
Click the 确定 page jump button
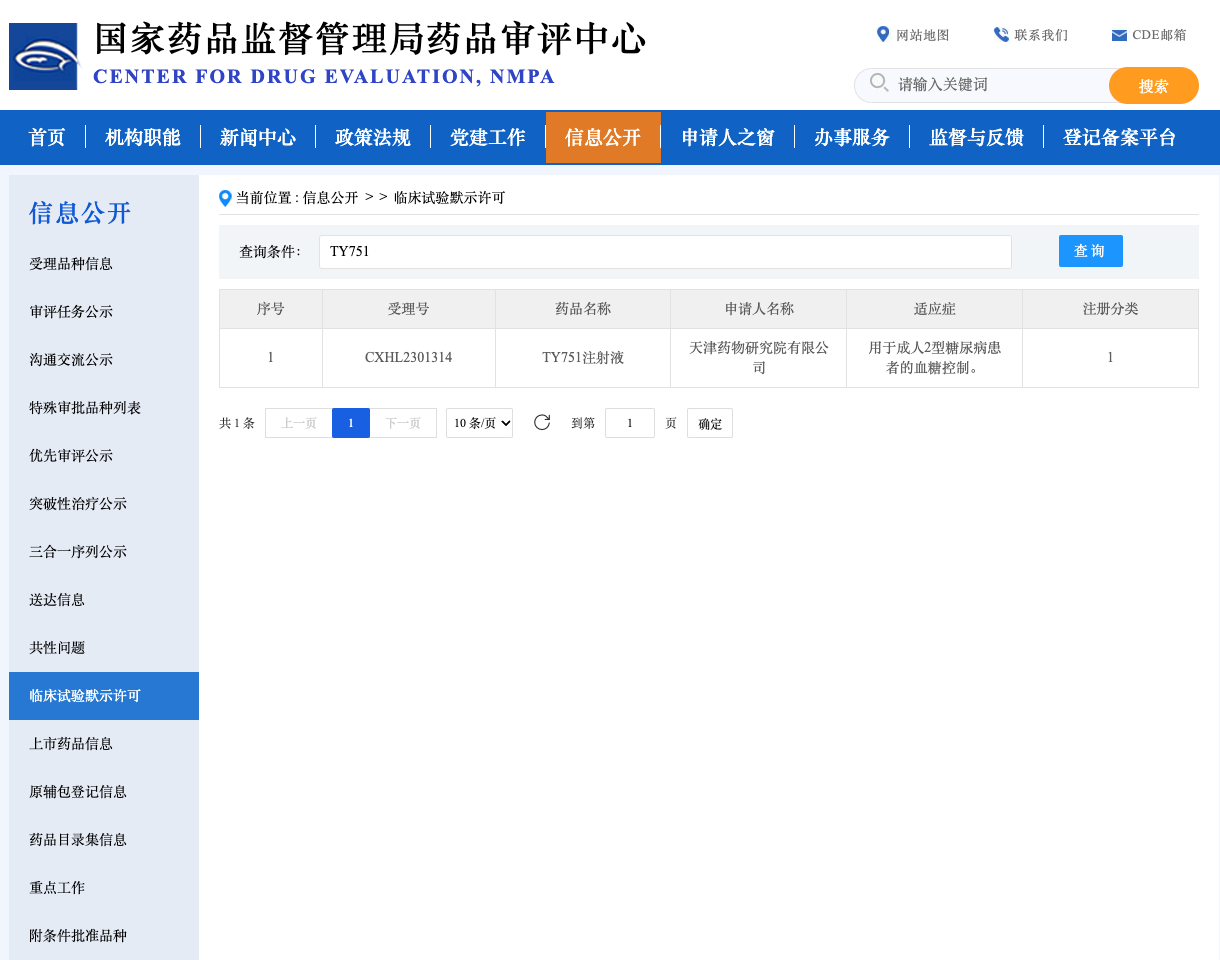[x=710, y=423]
